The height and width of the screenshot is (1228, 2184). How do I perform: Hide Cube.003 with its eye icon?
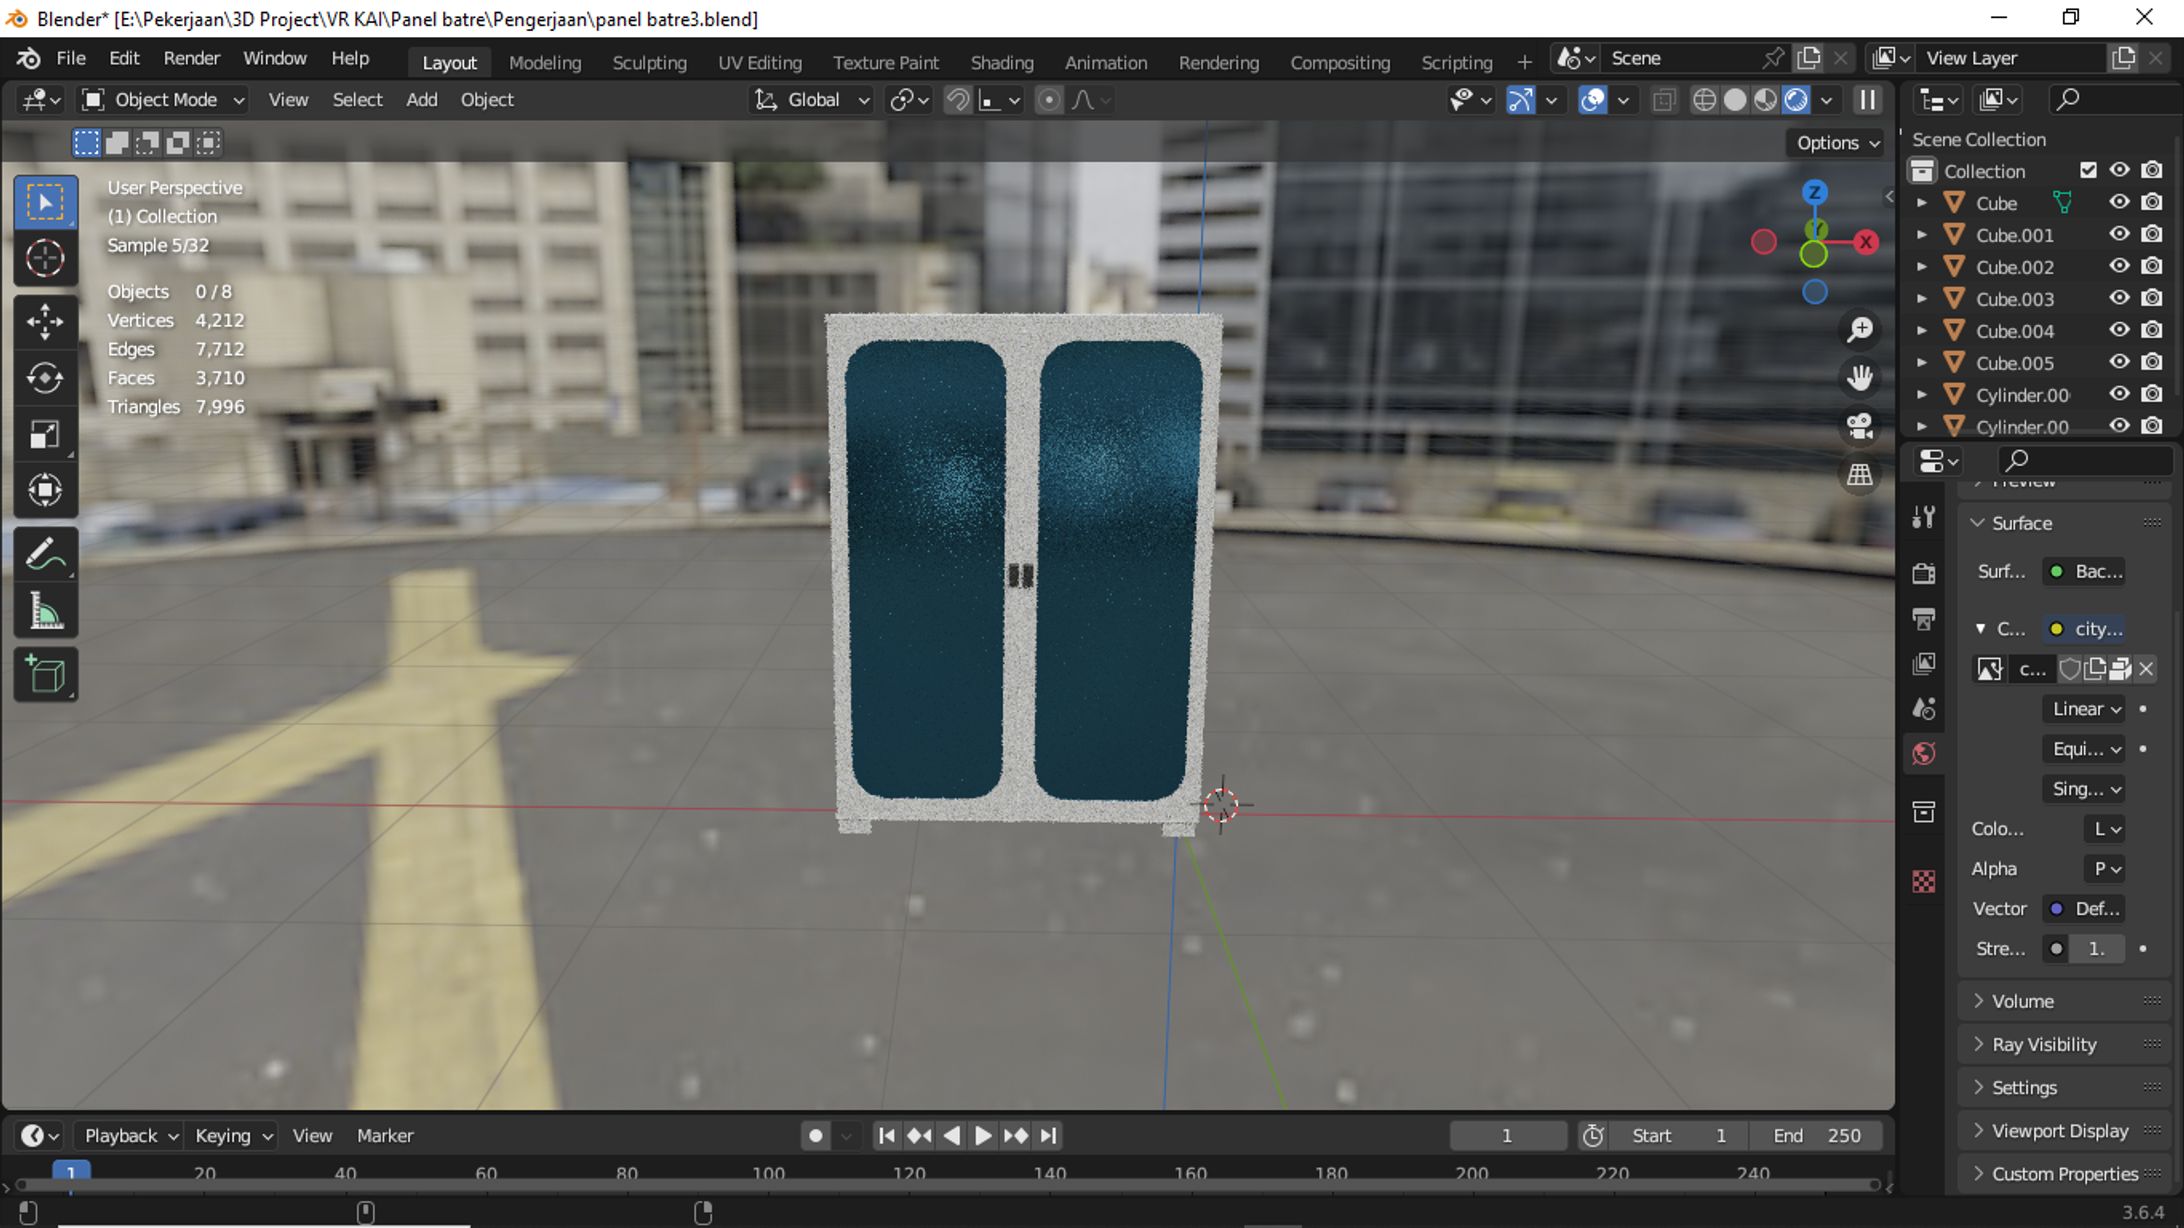coord(2119,298)
